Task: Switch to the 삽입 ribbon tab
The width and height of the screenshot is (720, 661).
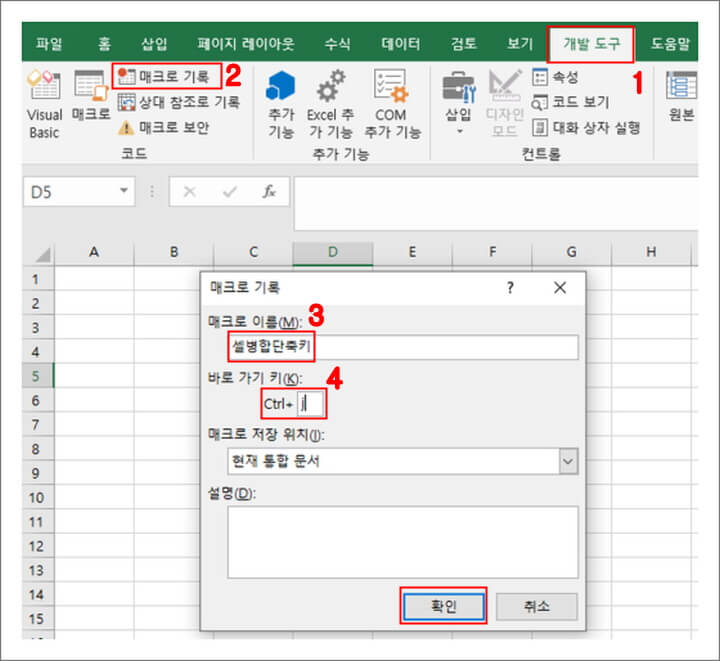Action: coord(154,44)
